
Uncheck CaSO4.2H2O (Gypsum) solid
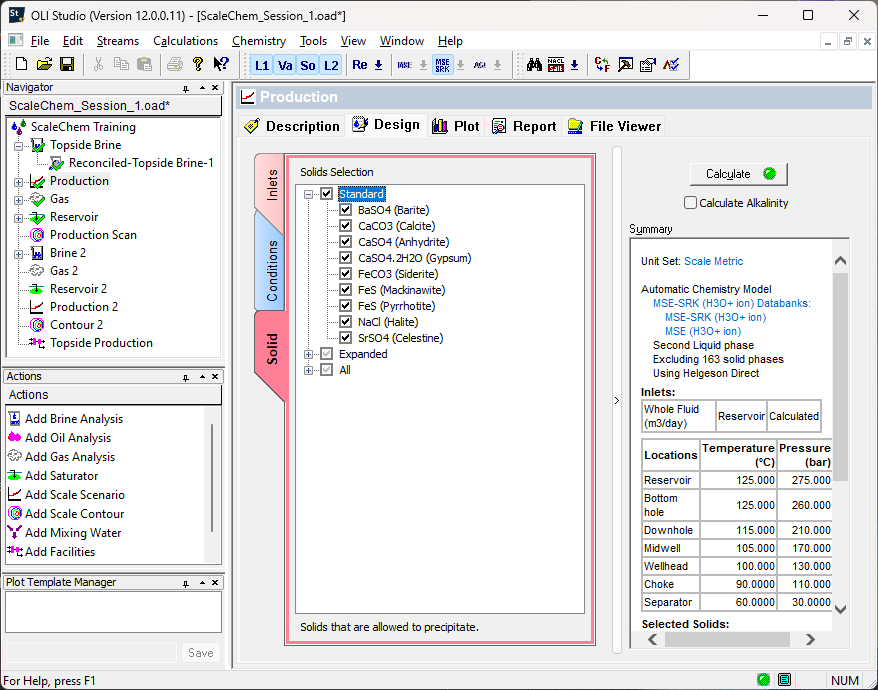tap(345, 258)
